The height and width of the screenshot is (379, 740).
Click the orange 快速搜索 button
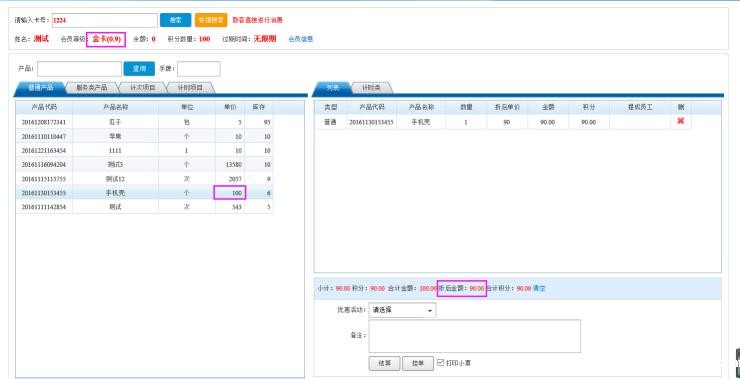coord(211,20)
